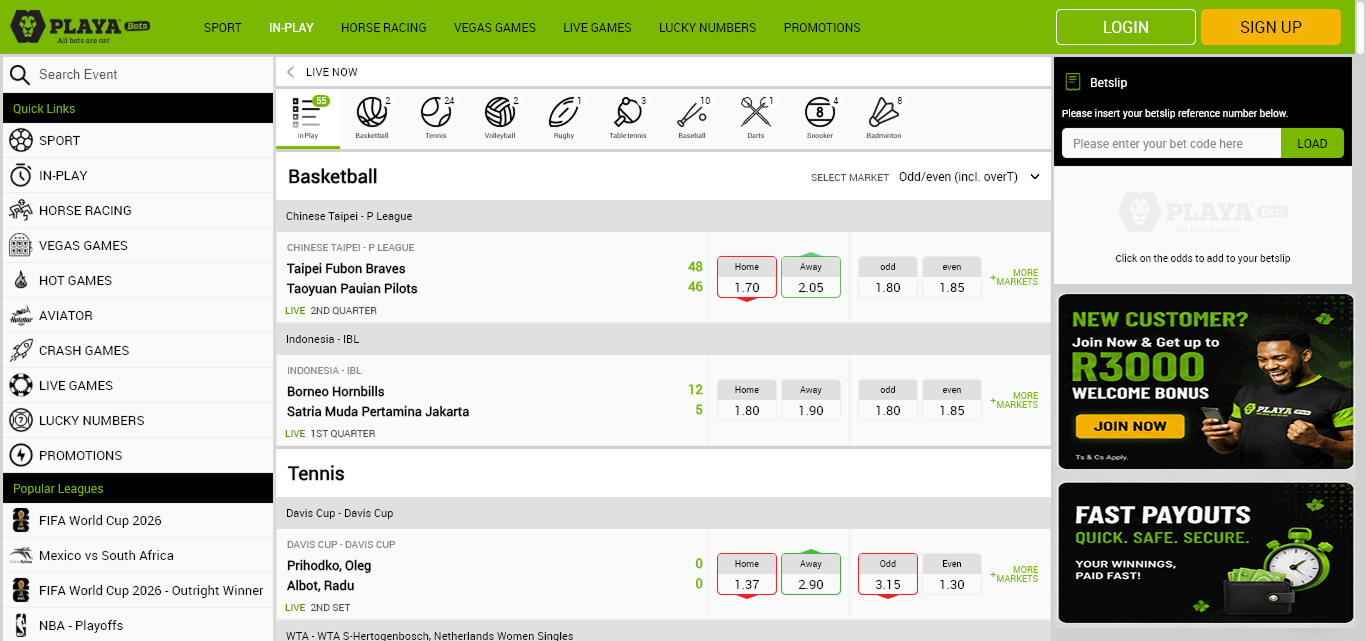The image size is (1366, 641).
Task: Select Away 1.90 for Satria Muda Jakarta
Action: pos(811,400)
